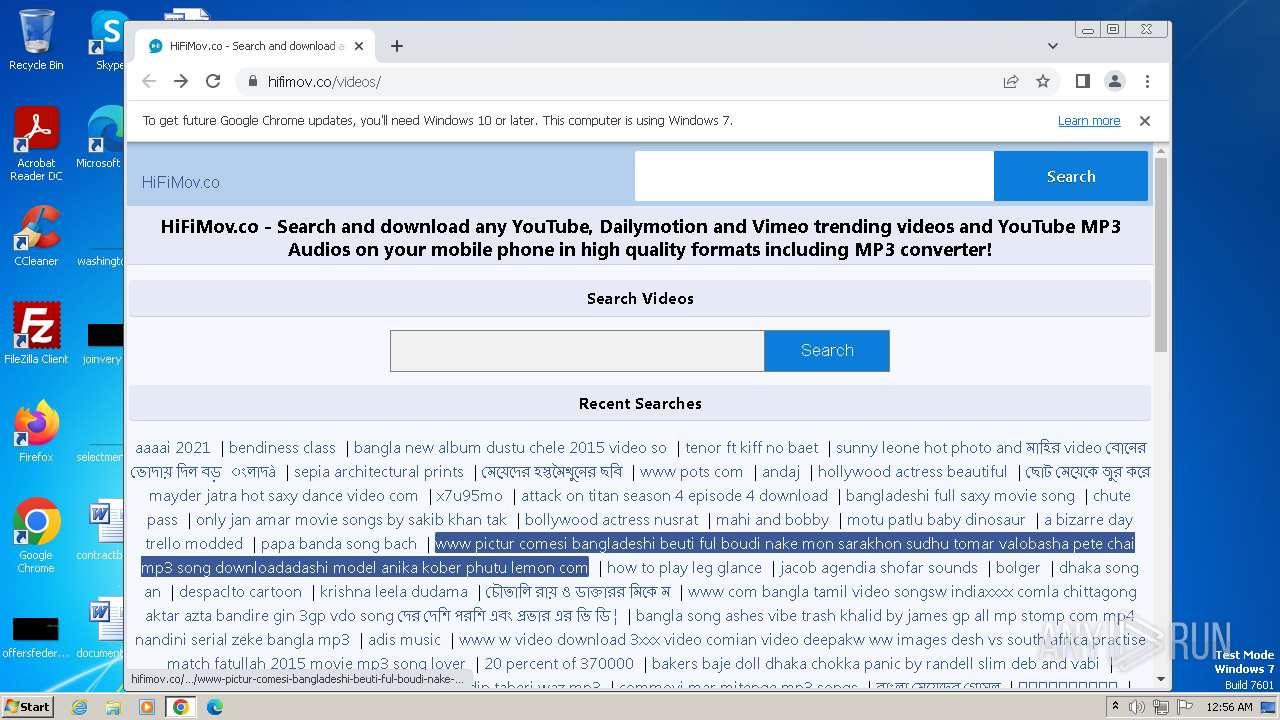Image resolution: width=1280 pixels, height=720 pixels.
Task: Select the Google Chrome desktop icon
Action: coord(36,536)
